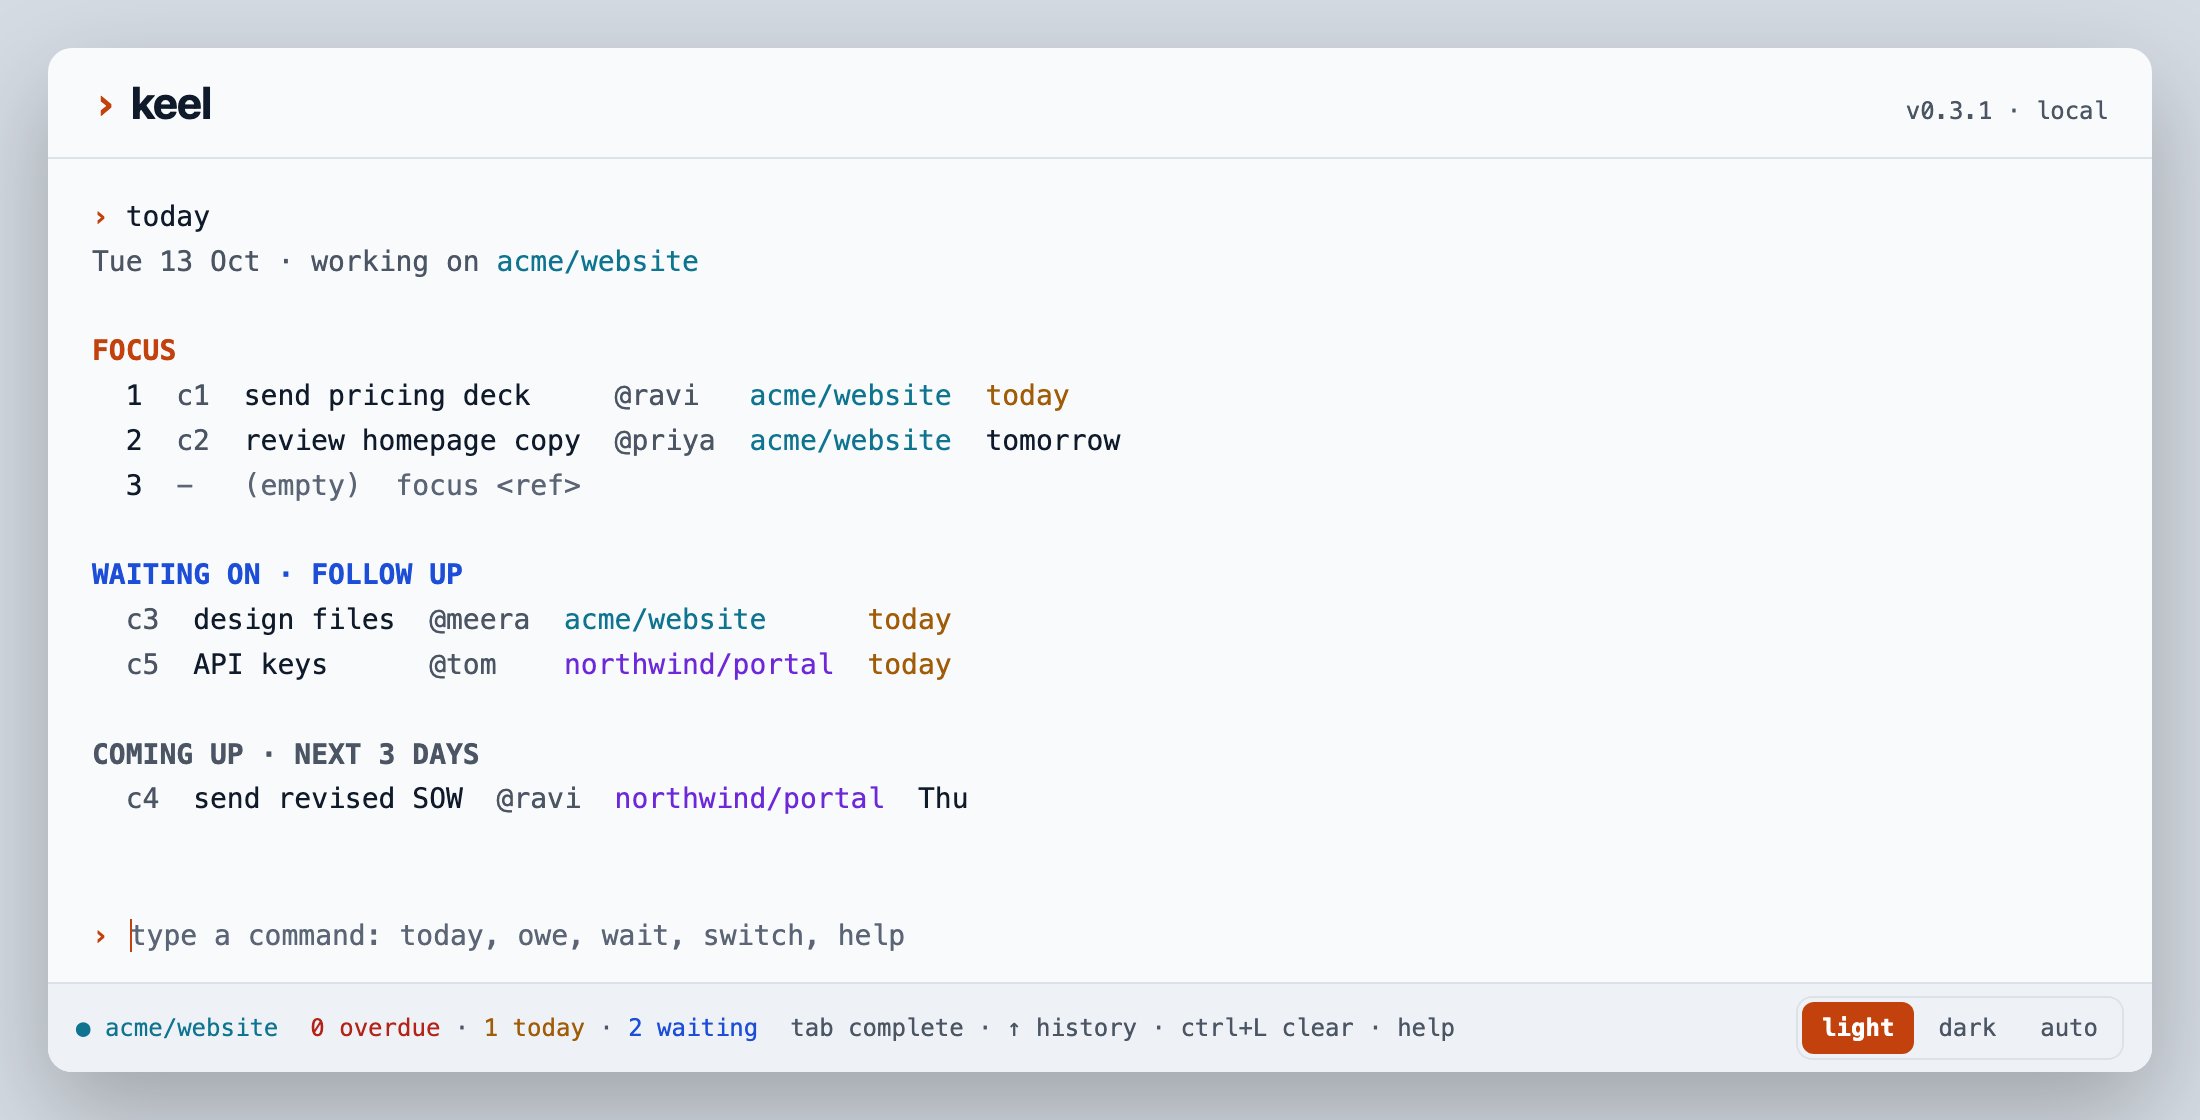Click the c2 reference code

point(193,441)
